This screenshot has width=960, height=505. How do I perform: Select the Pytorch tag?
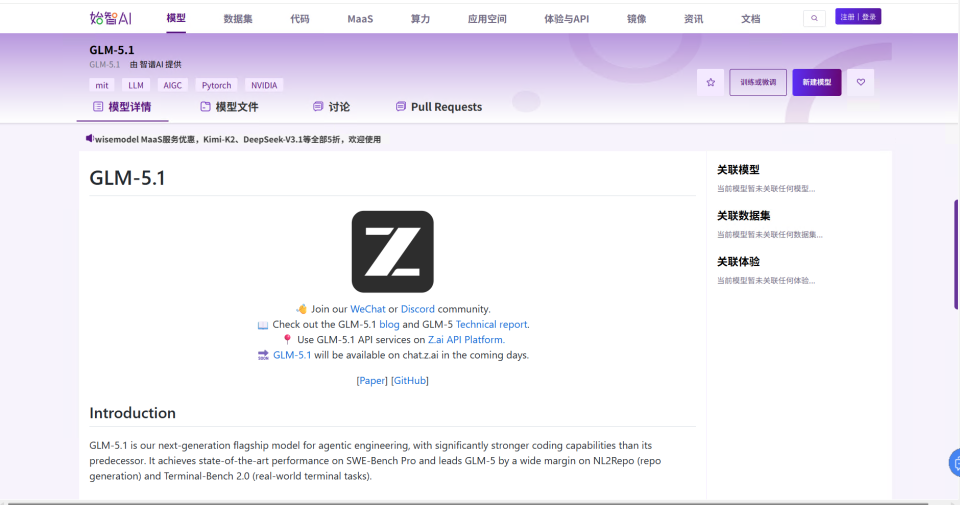coord(217,85)
